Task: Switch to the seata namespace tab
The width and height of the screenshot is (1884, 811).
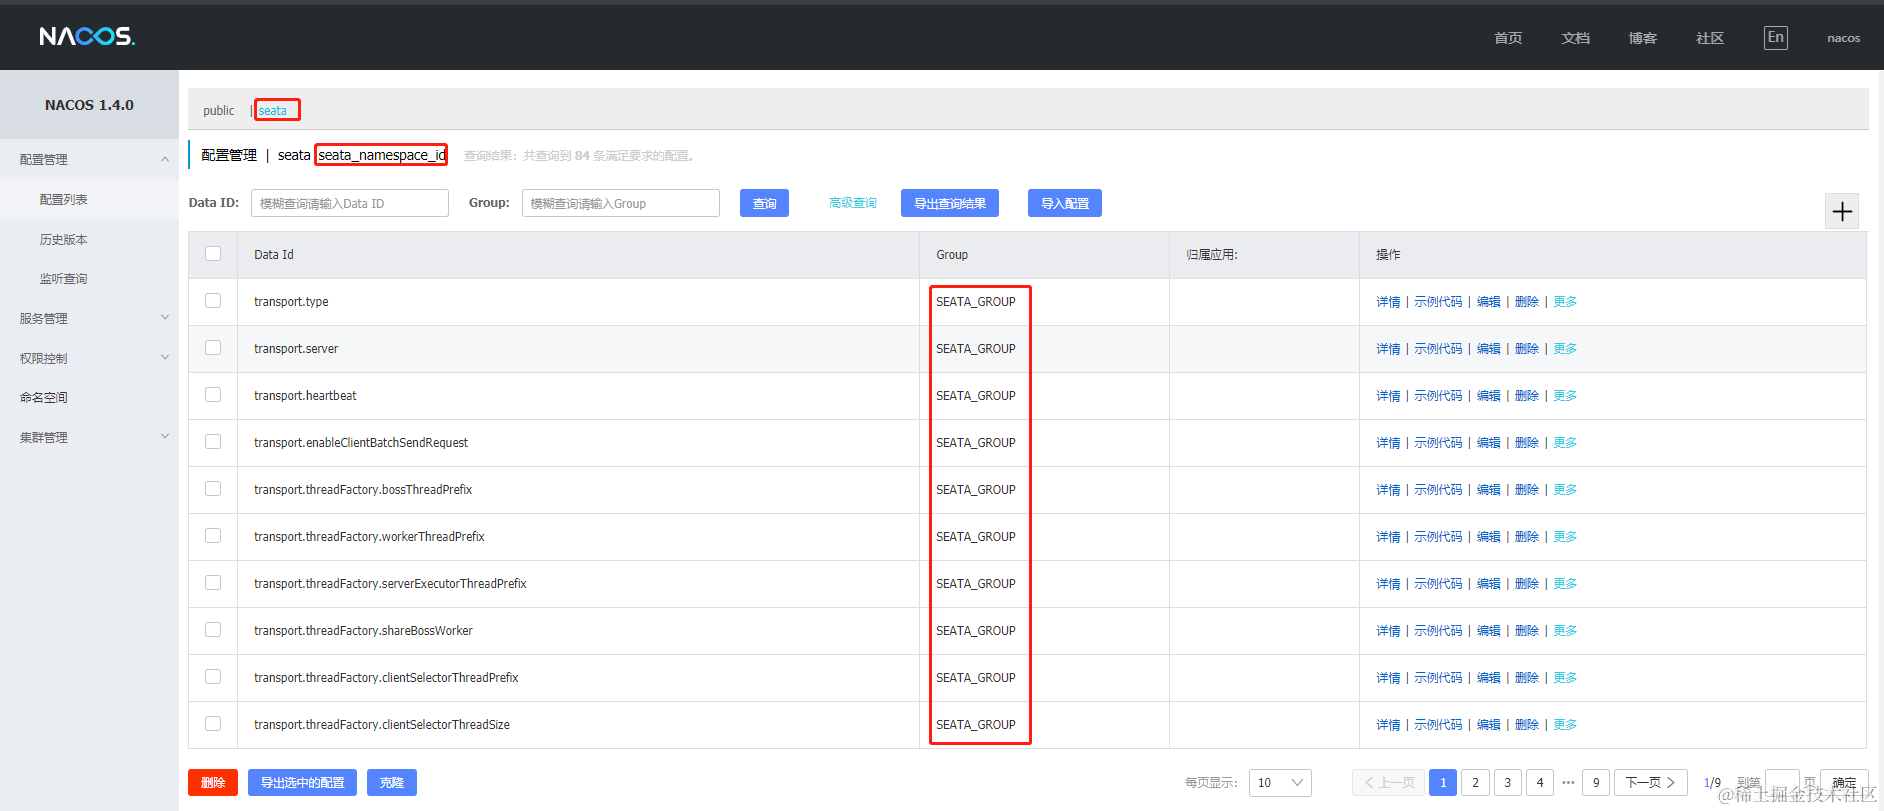Action: (x=273, y=111)
